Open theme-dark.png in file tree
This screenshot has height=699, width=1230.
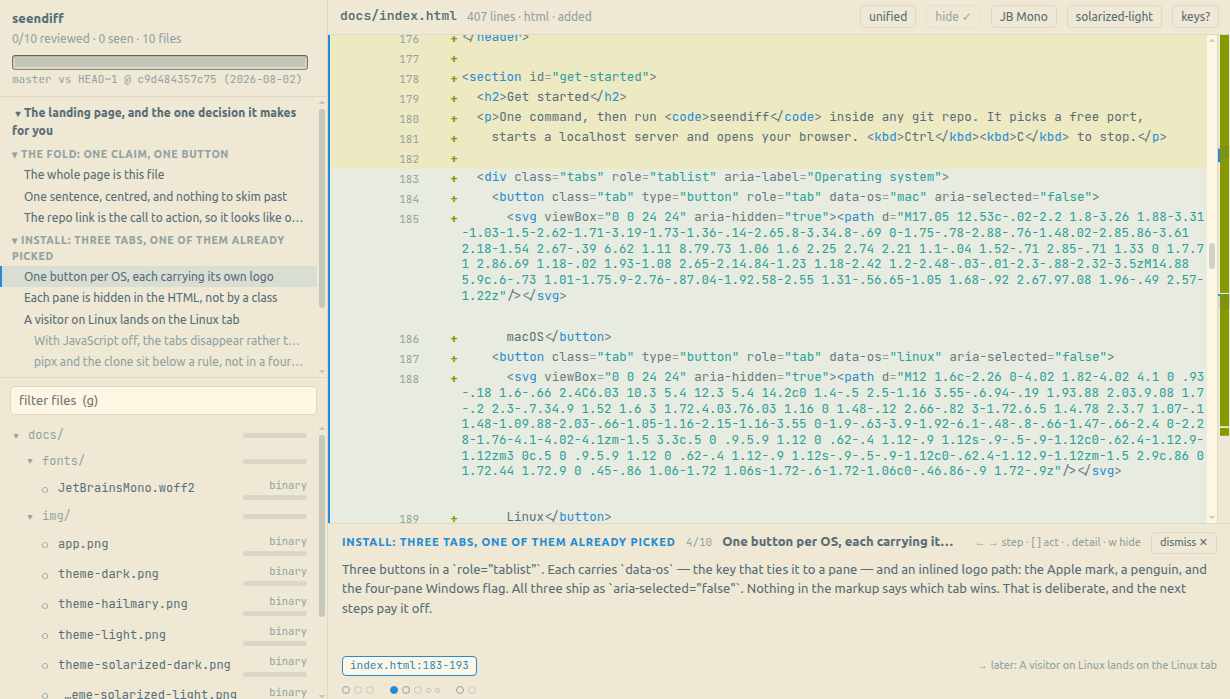pos(108,574)
